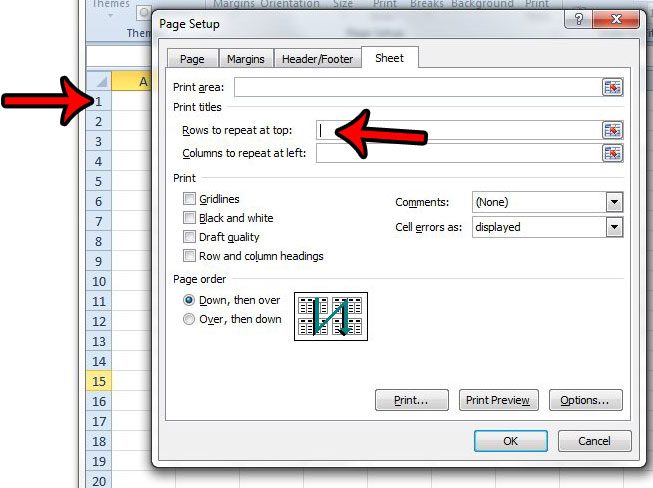Select row 7 header in the worksheet
This screenshot has height=488, width=653.
[99, 221]
